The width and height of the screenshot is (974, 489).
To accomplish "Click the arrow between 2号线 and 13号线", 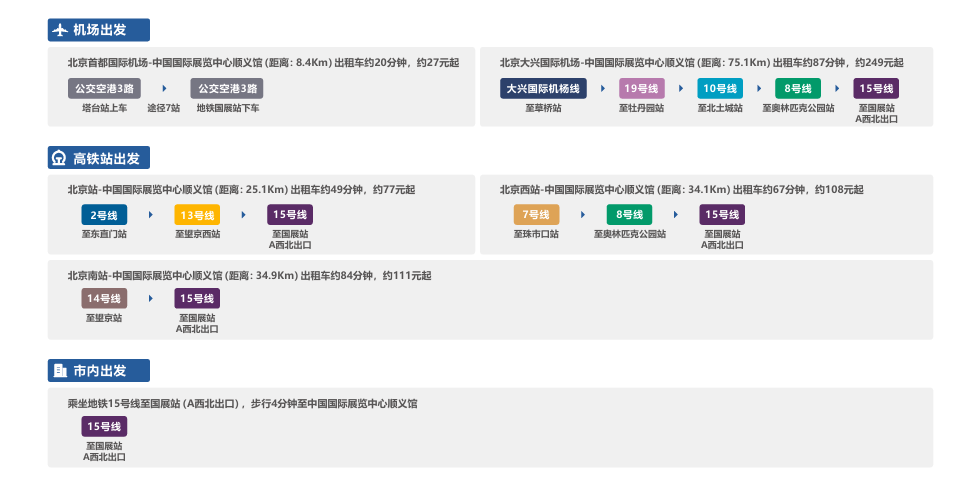I will [x=150, y=215].
